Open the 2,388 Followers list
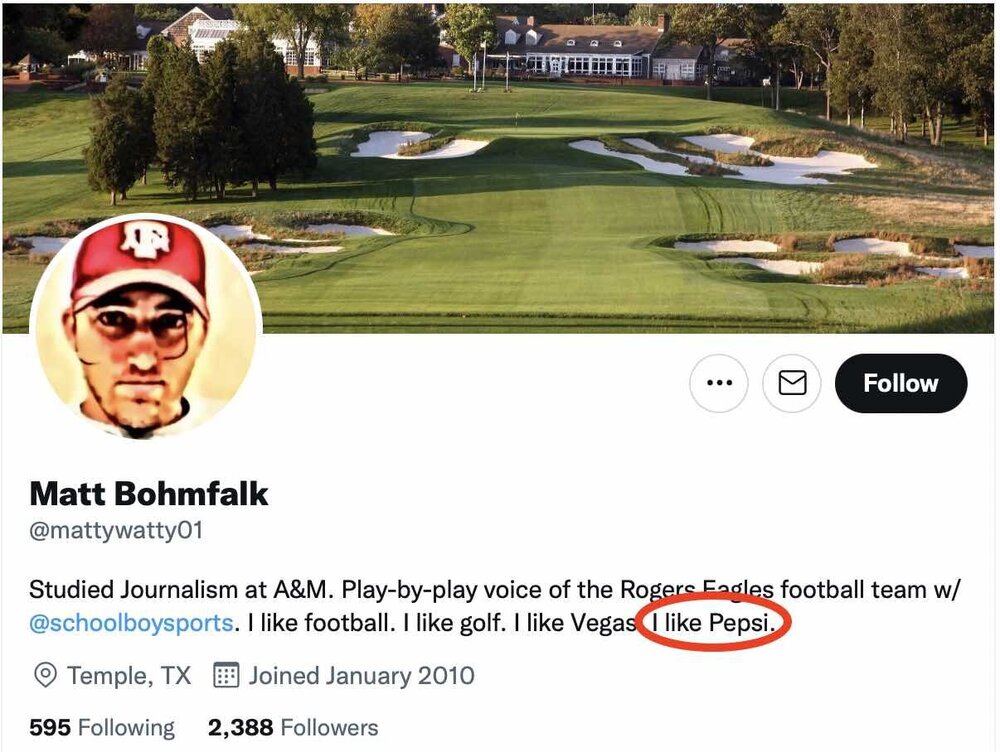Screen dimensions: 1000x752 click(293, 727)
